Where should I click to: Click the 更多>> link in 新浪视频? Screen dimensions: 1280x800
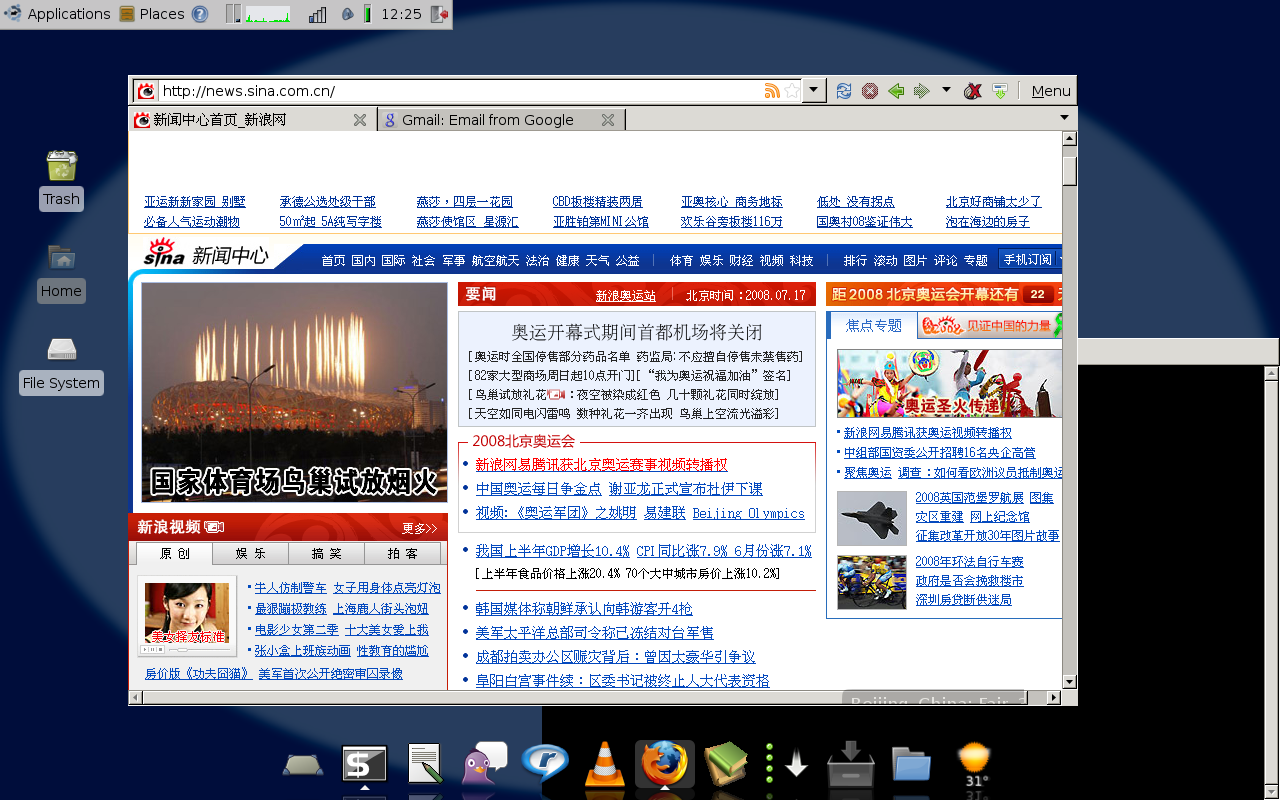419,528
